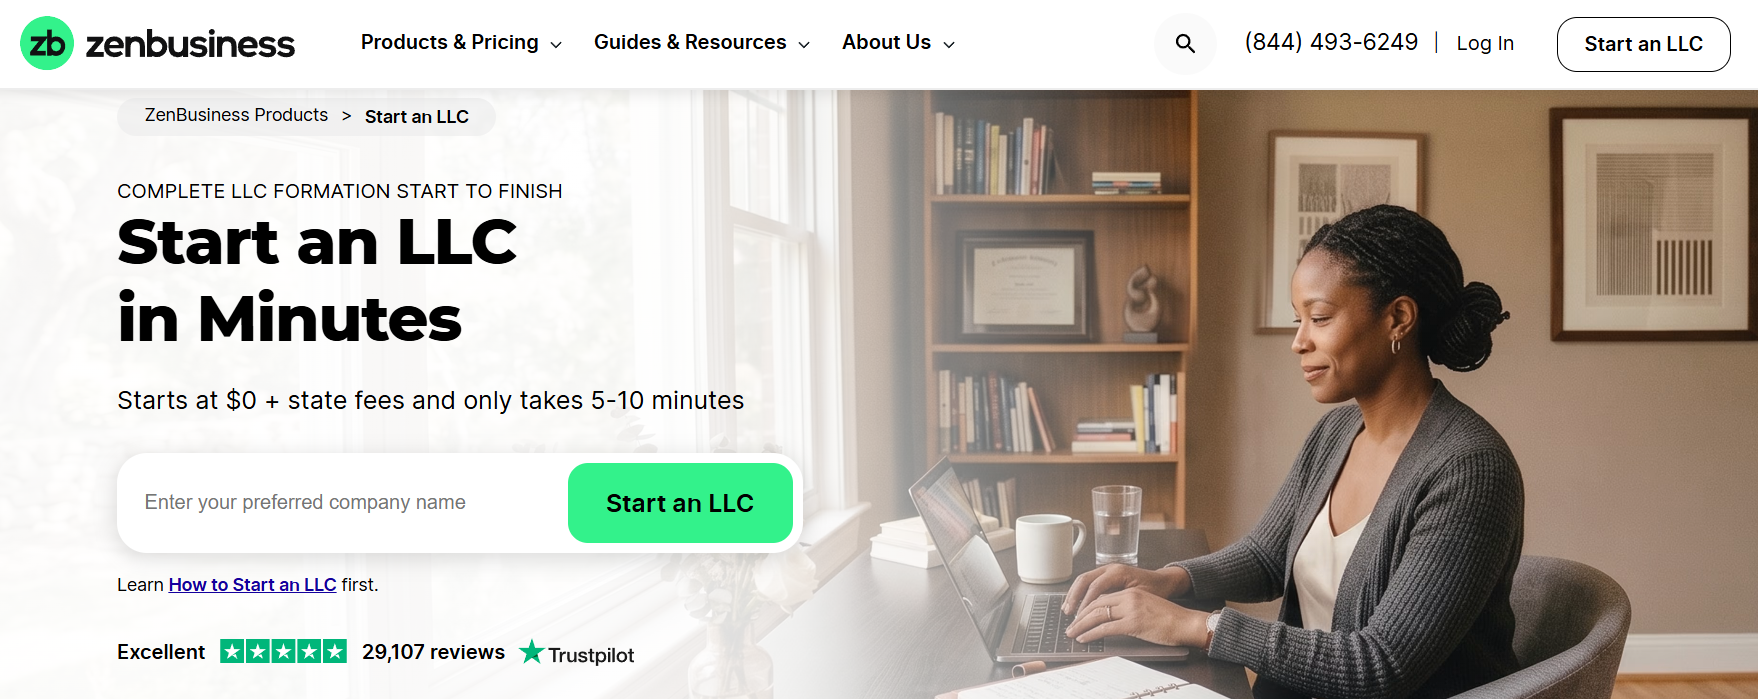
Task: Expand the Products & Pricing chevron
Action: coord(556,45)
